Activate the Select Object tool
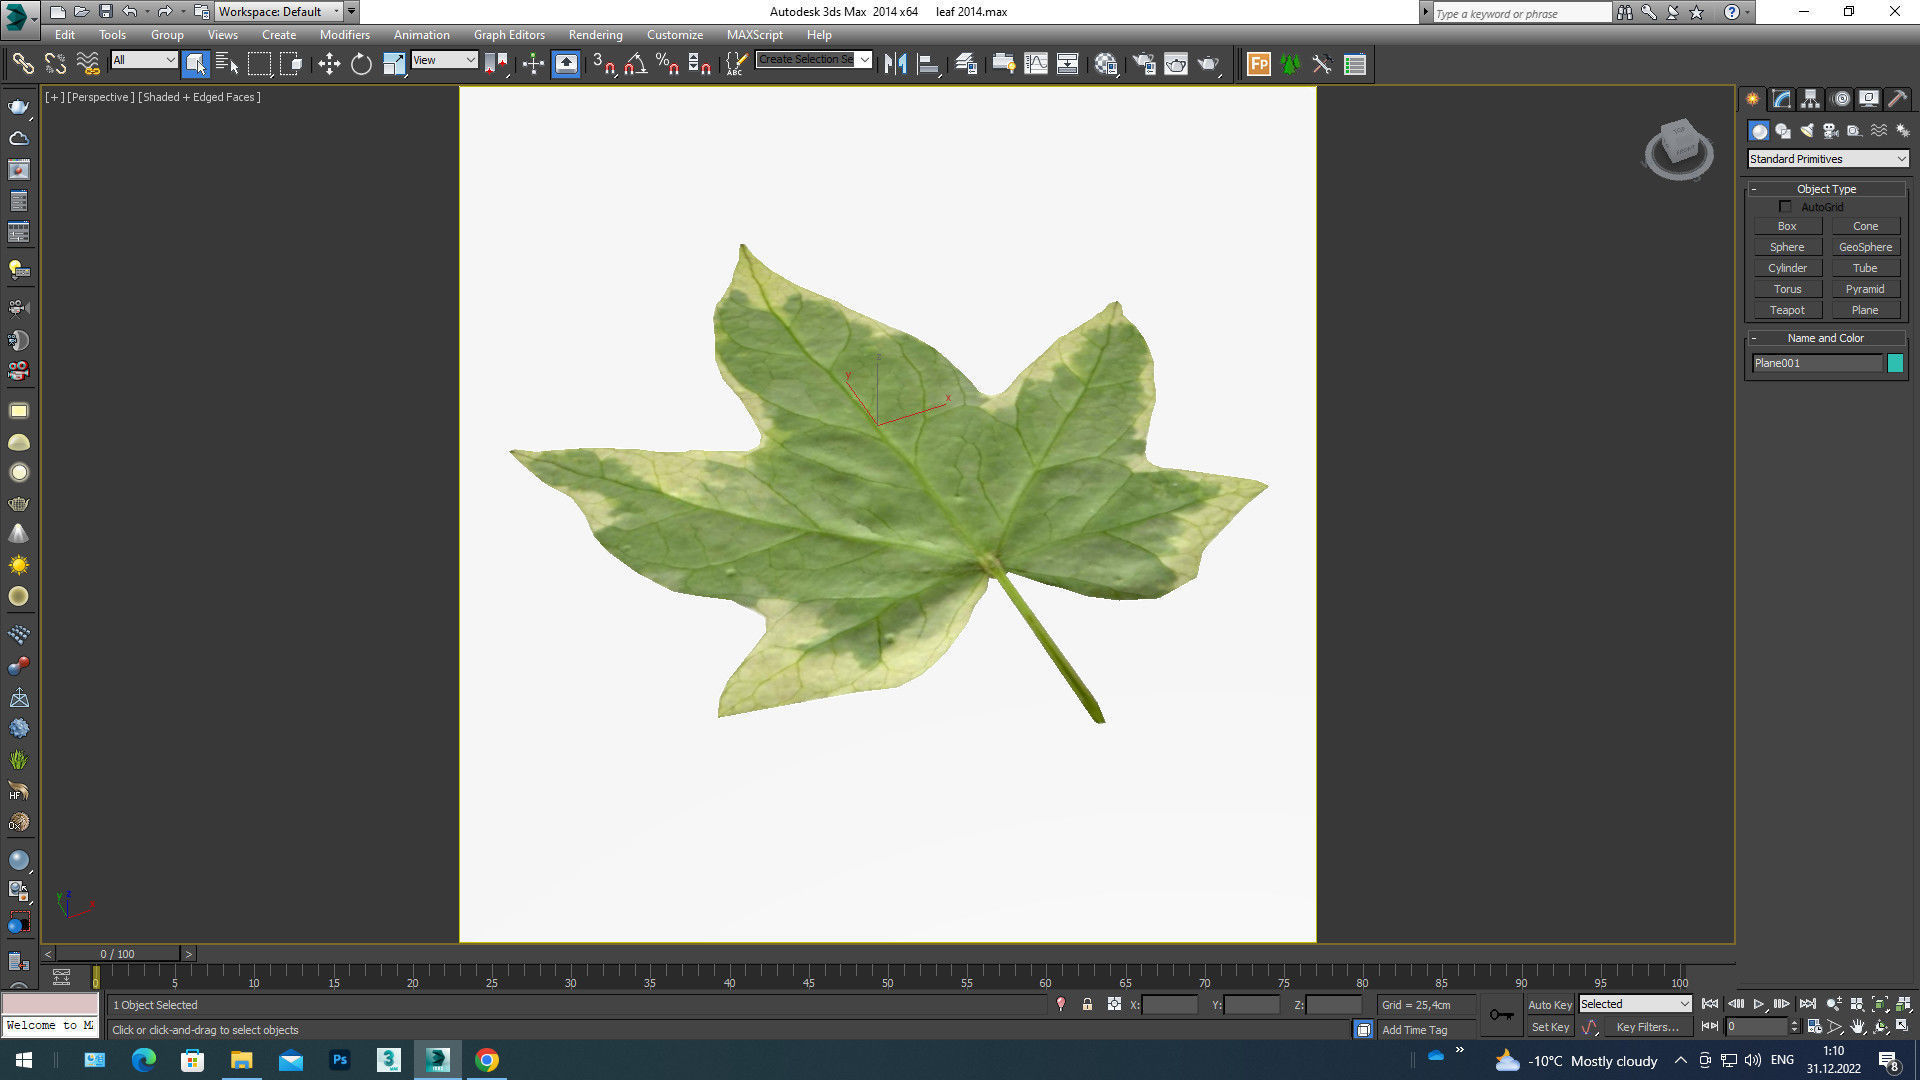The width and height of the screenshot is (1920, 1080). coord(195,64)
